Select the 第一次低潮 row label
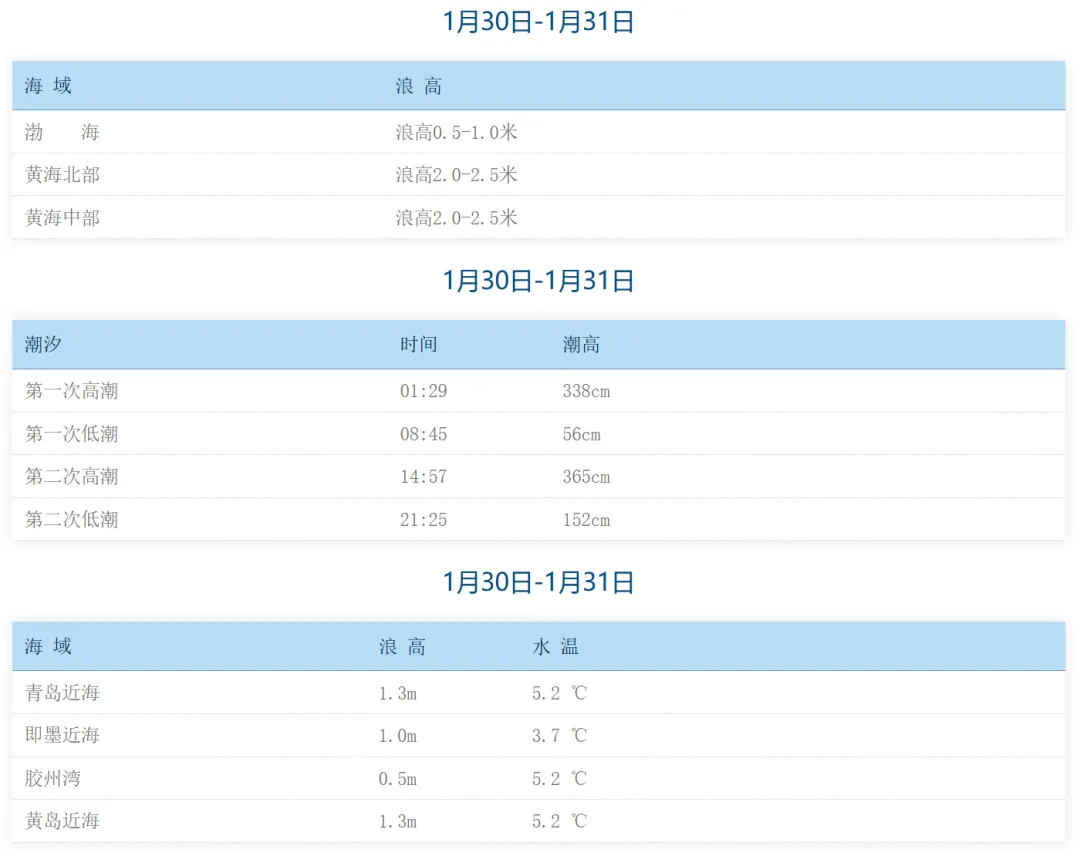 [72, 434]
